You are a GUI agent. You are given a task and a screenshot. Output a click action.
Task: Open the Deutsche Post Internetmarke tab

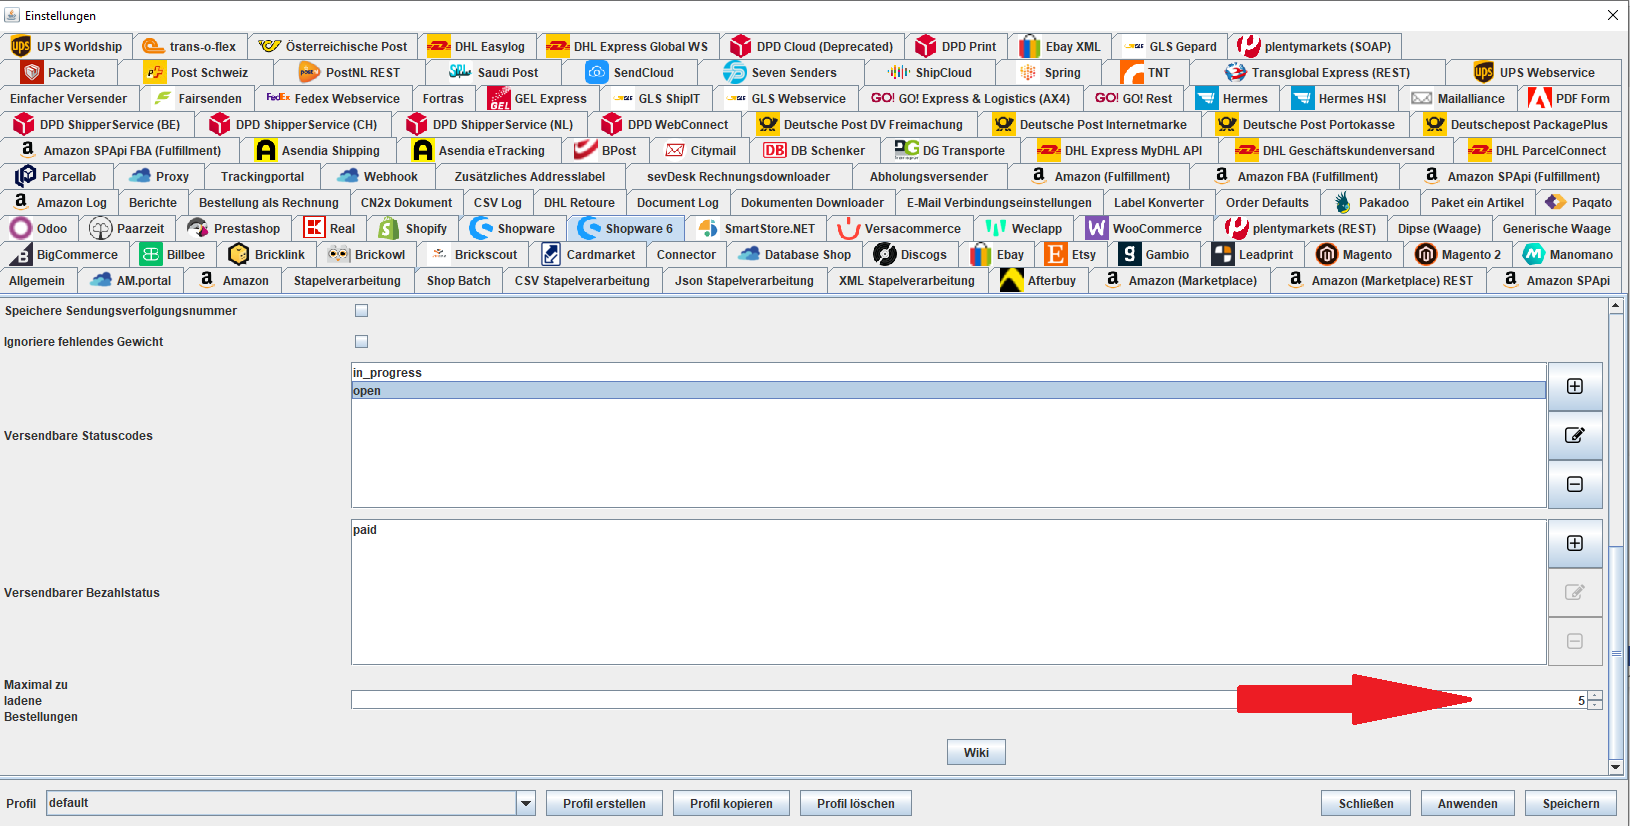point(1090,124)
